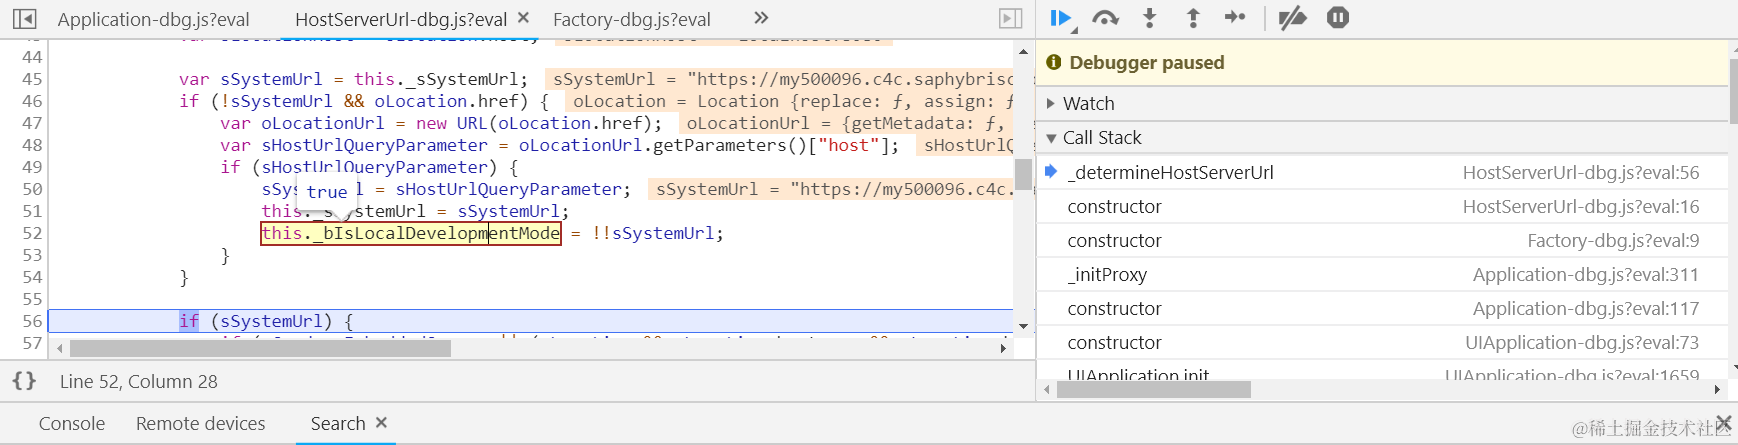Set breakpoint on line 52
This screenshot has height=445, width=1738.
(x=32, y=233)
